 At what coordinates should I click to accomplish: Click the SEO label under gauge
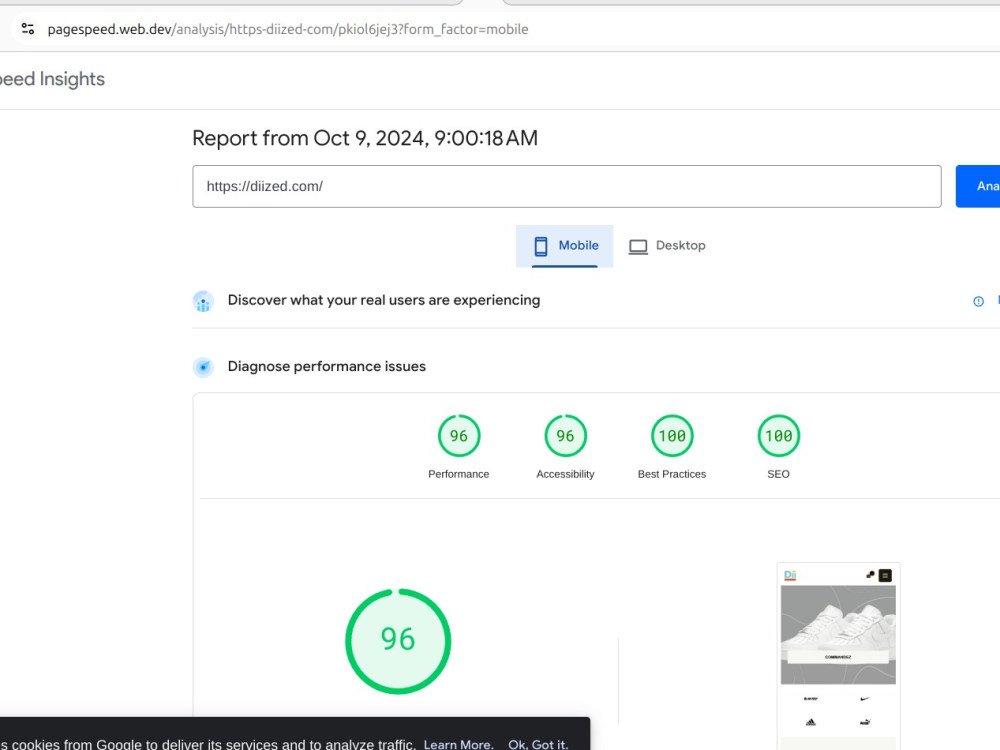pos(778,474)
